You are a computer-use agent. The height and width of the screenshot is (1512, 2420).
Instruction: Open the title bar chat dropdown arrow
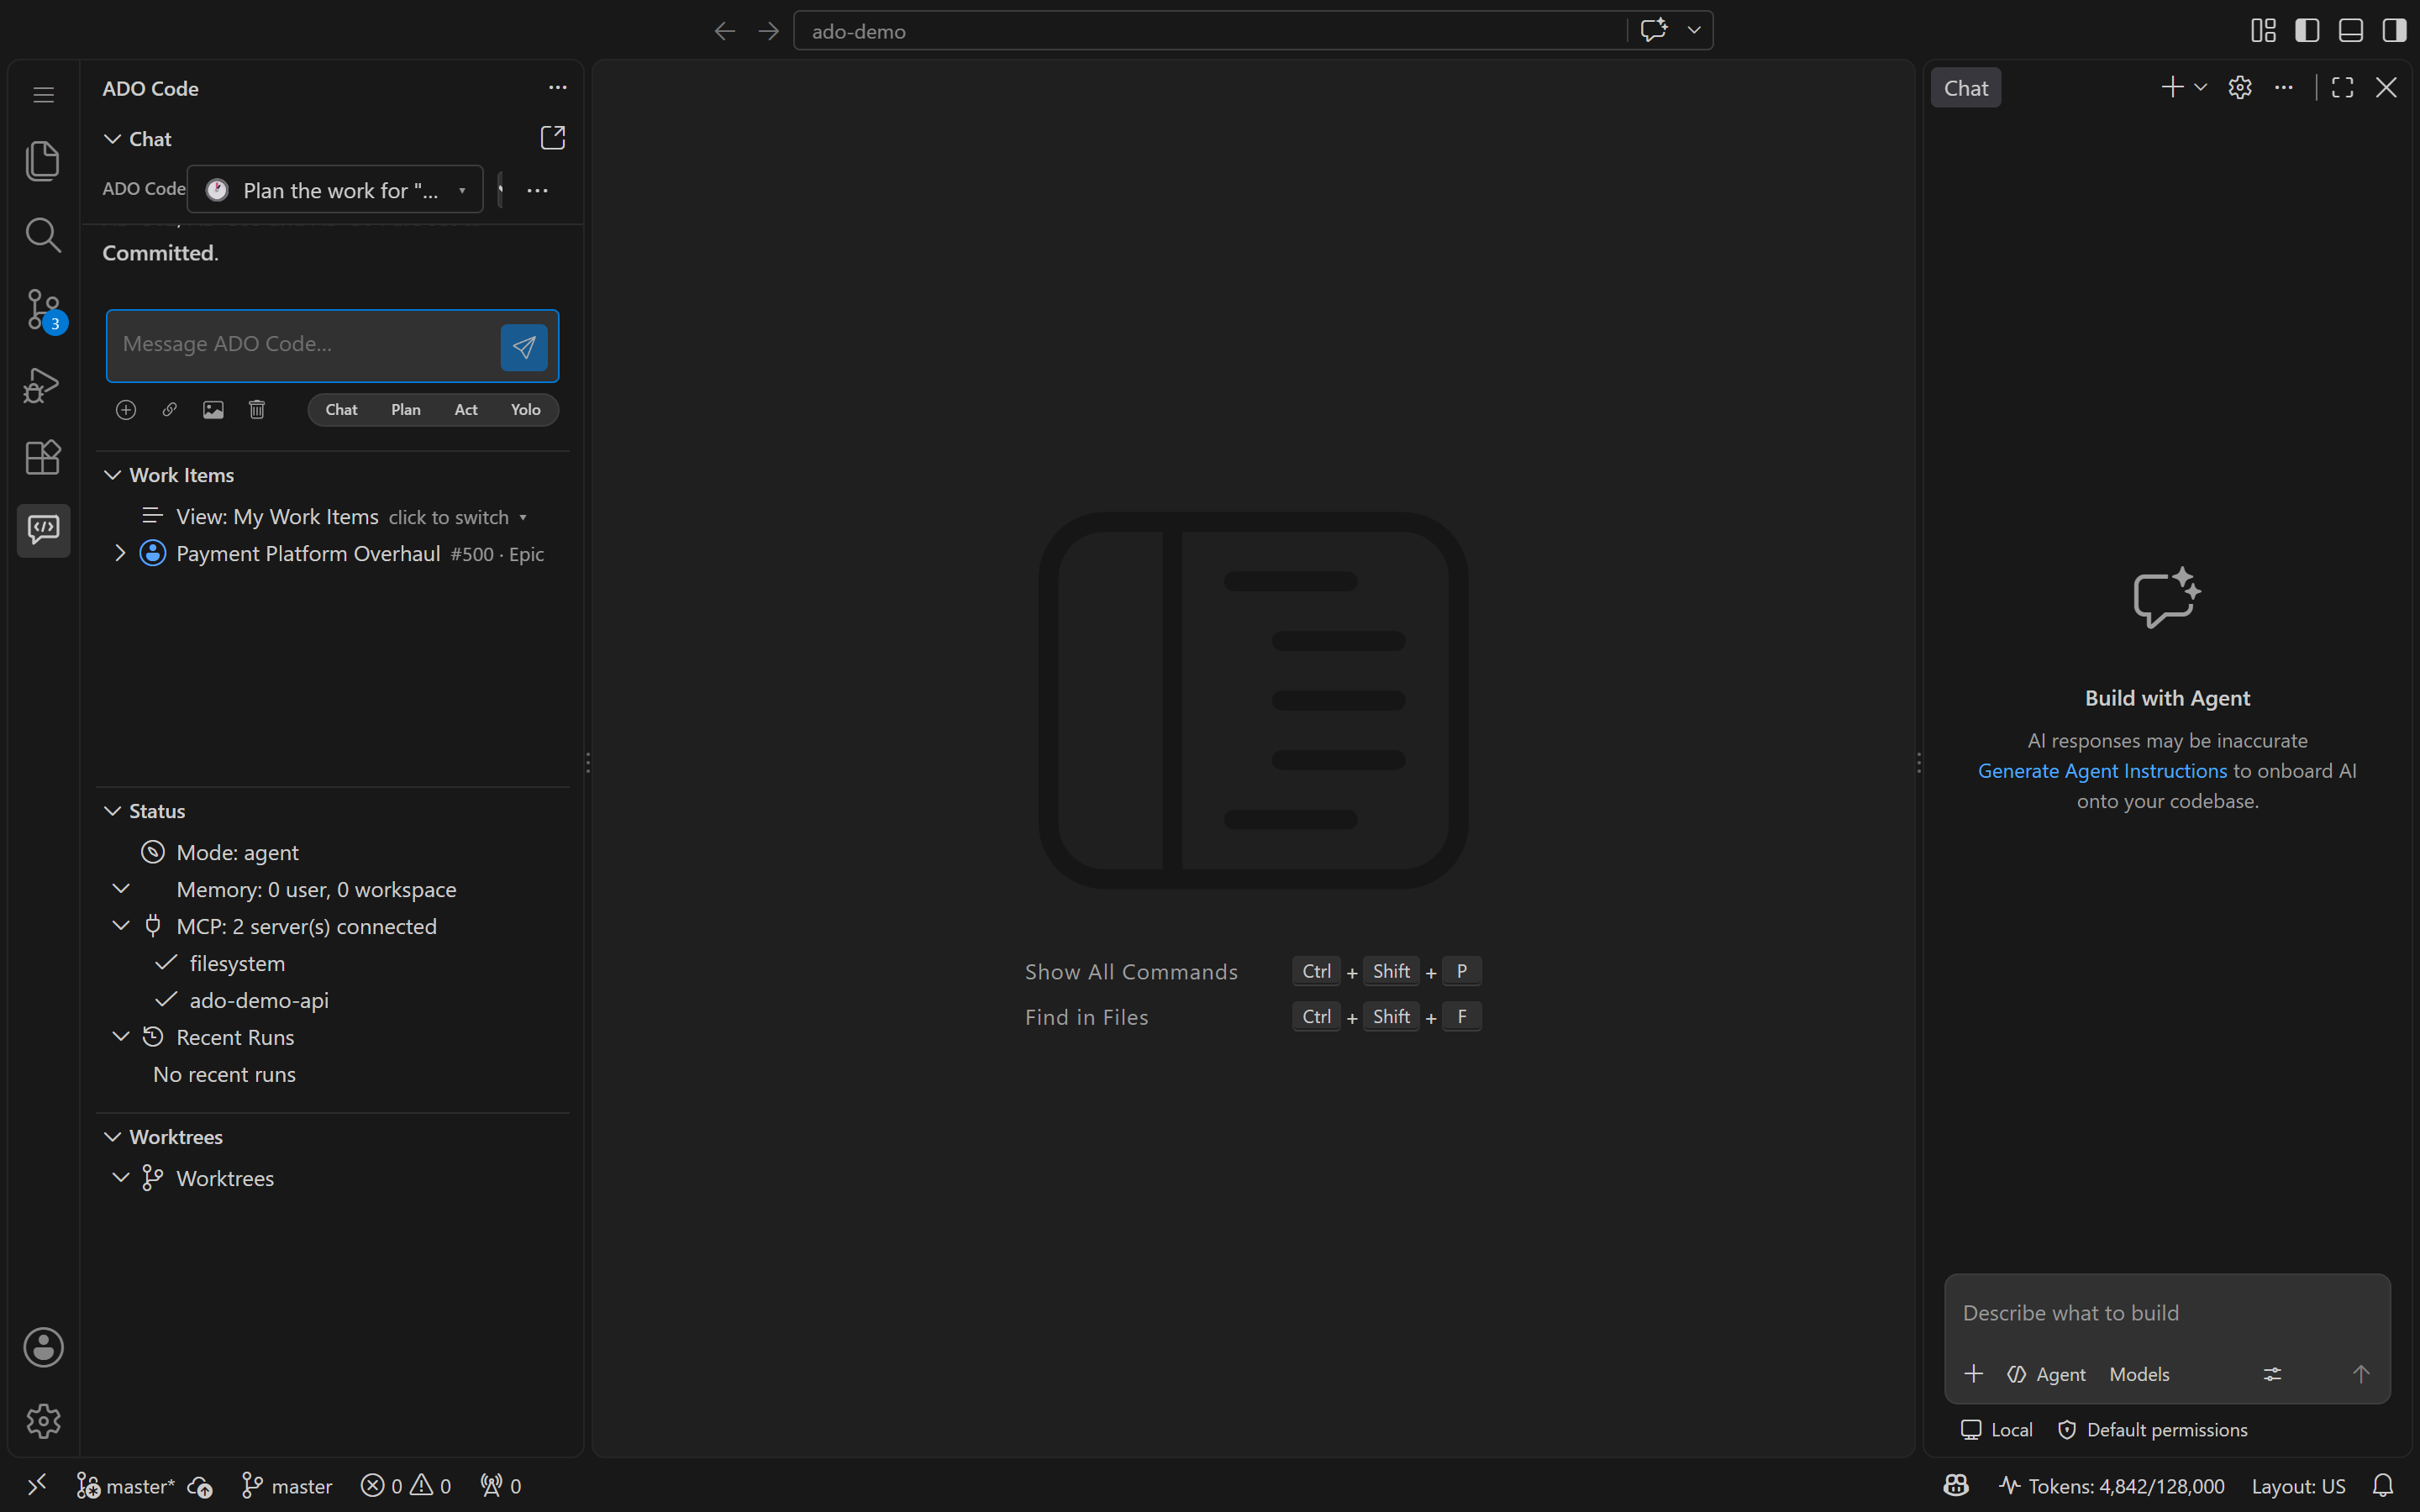(1694, 30)
